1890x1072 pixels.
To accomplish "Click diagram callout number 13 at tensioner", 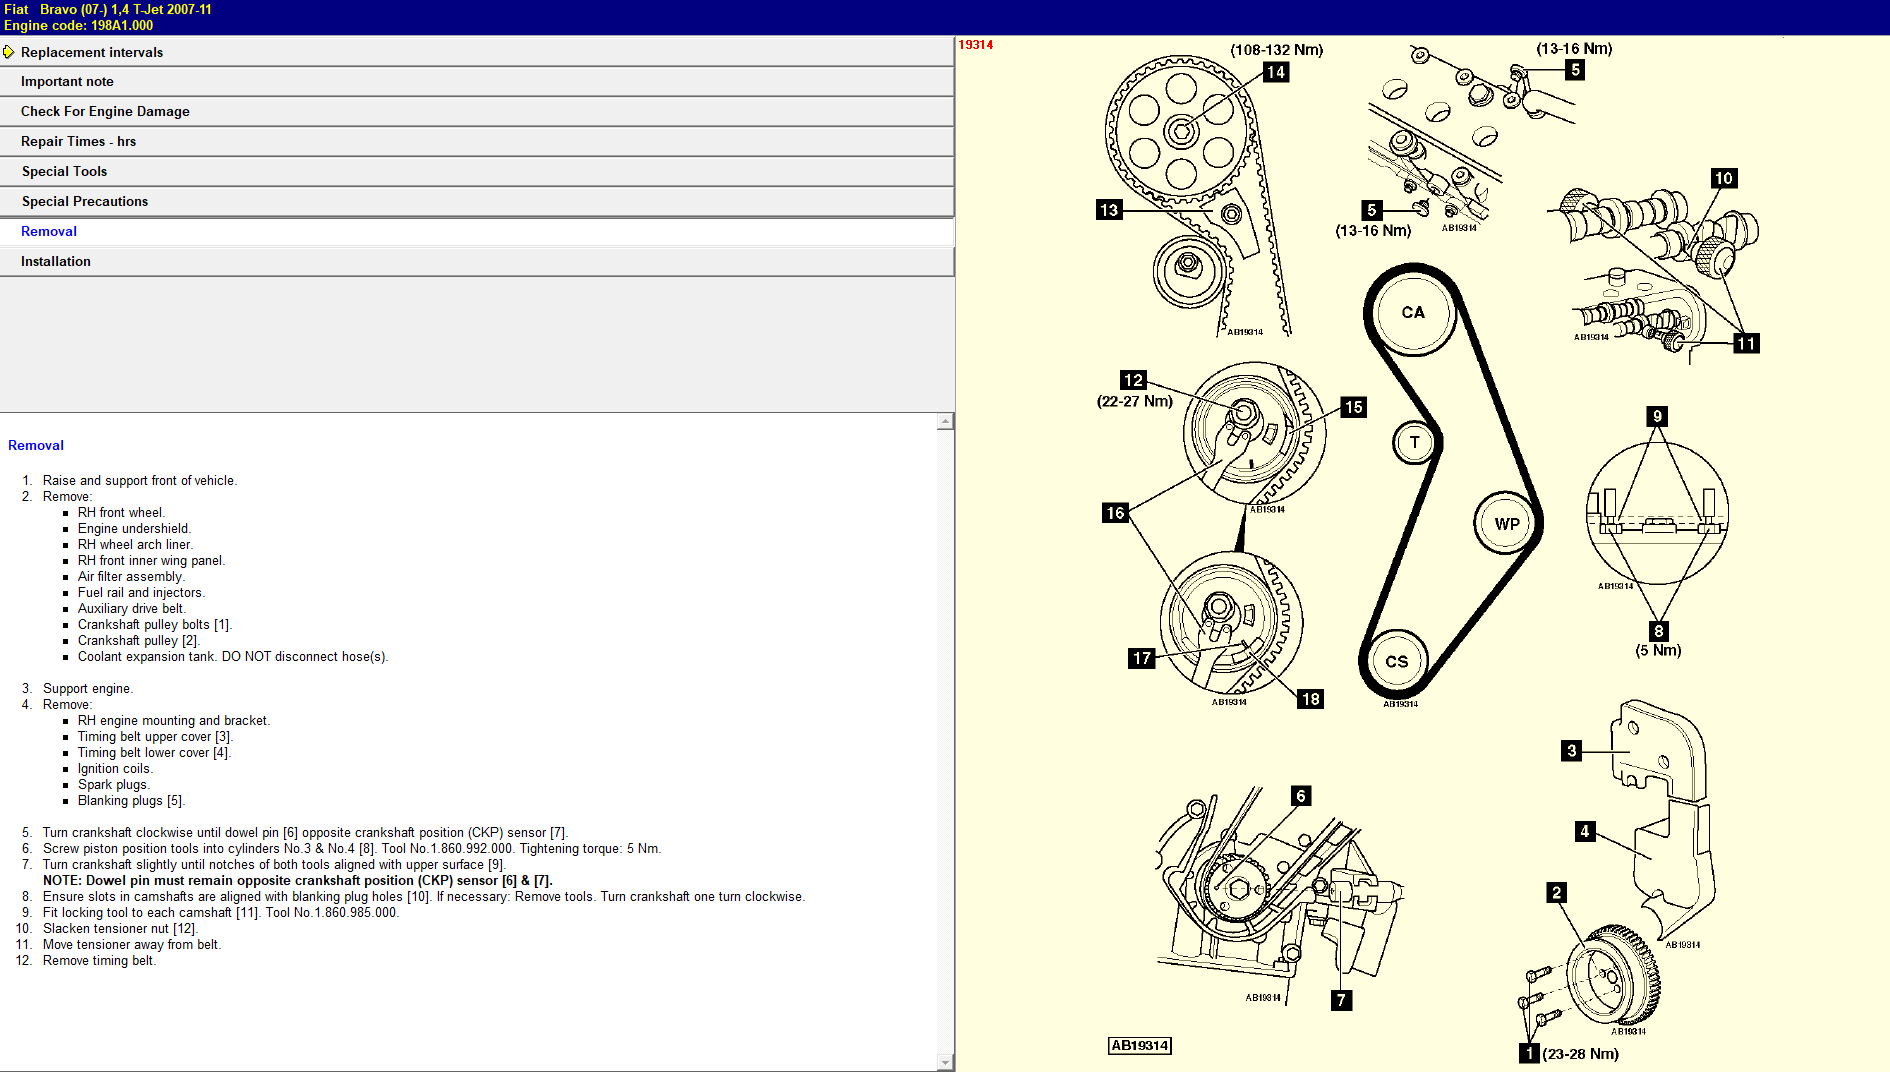I will point(1109,210).
